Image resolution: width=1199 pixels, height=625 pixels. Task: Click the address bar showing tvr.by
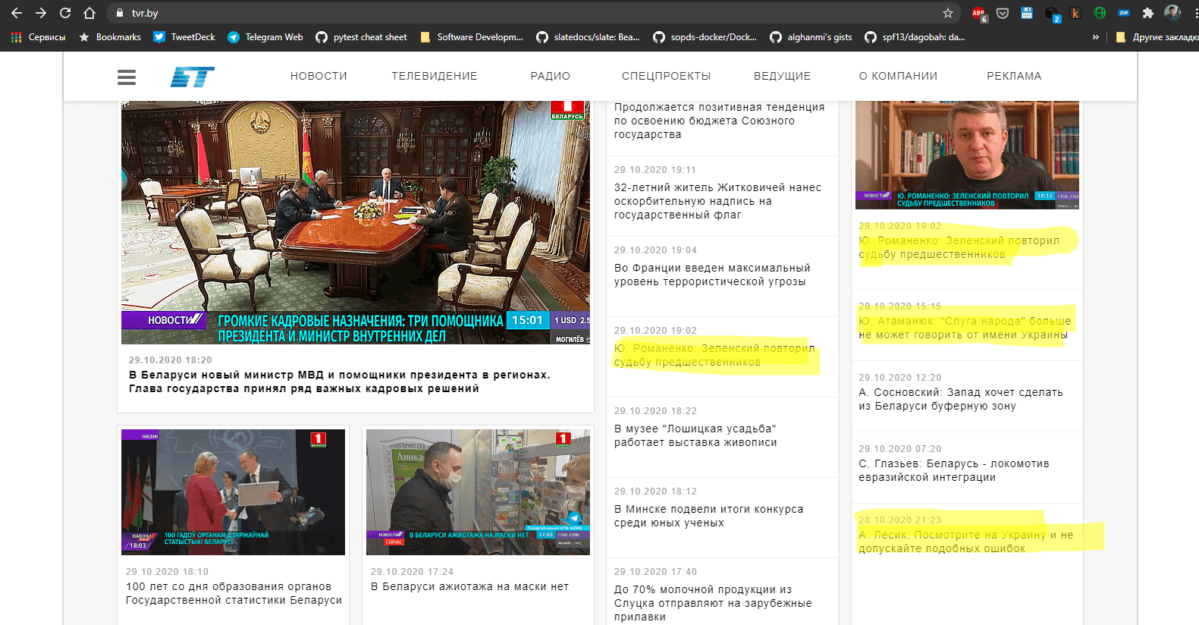500,13
